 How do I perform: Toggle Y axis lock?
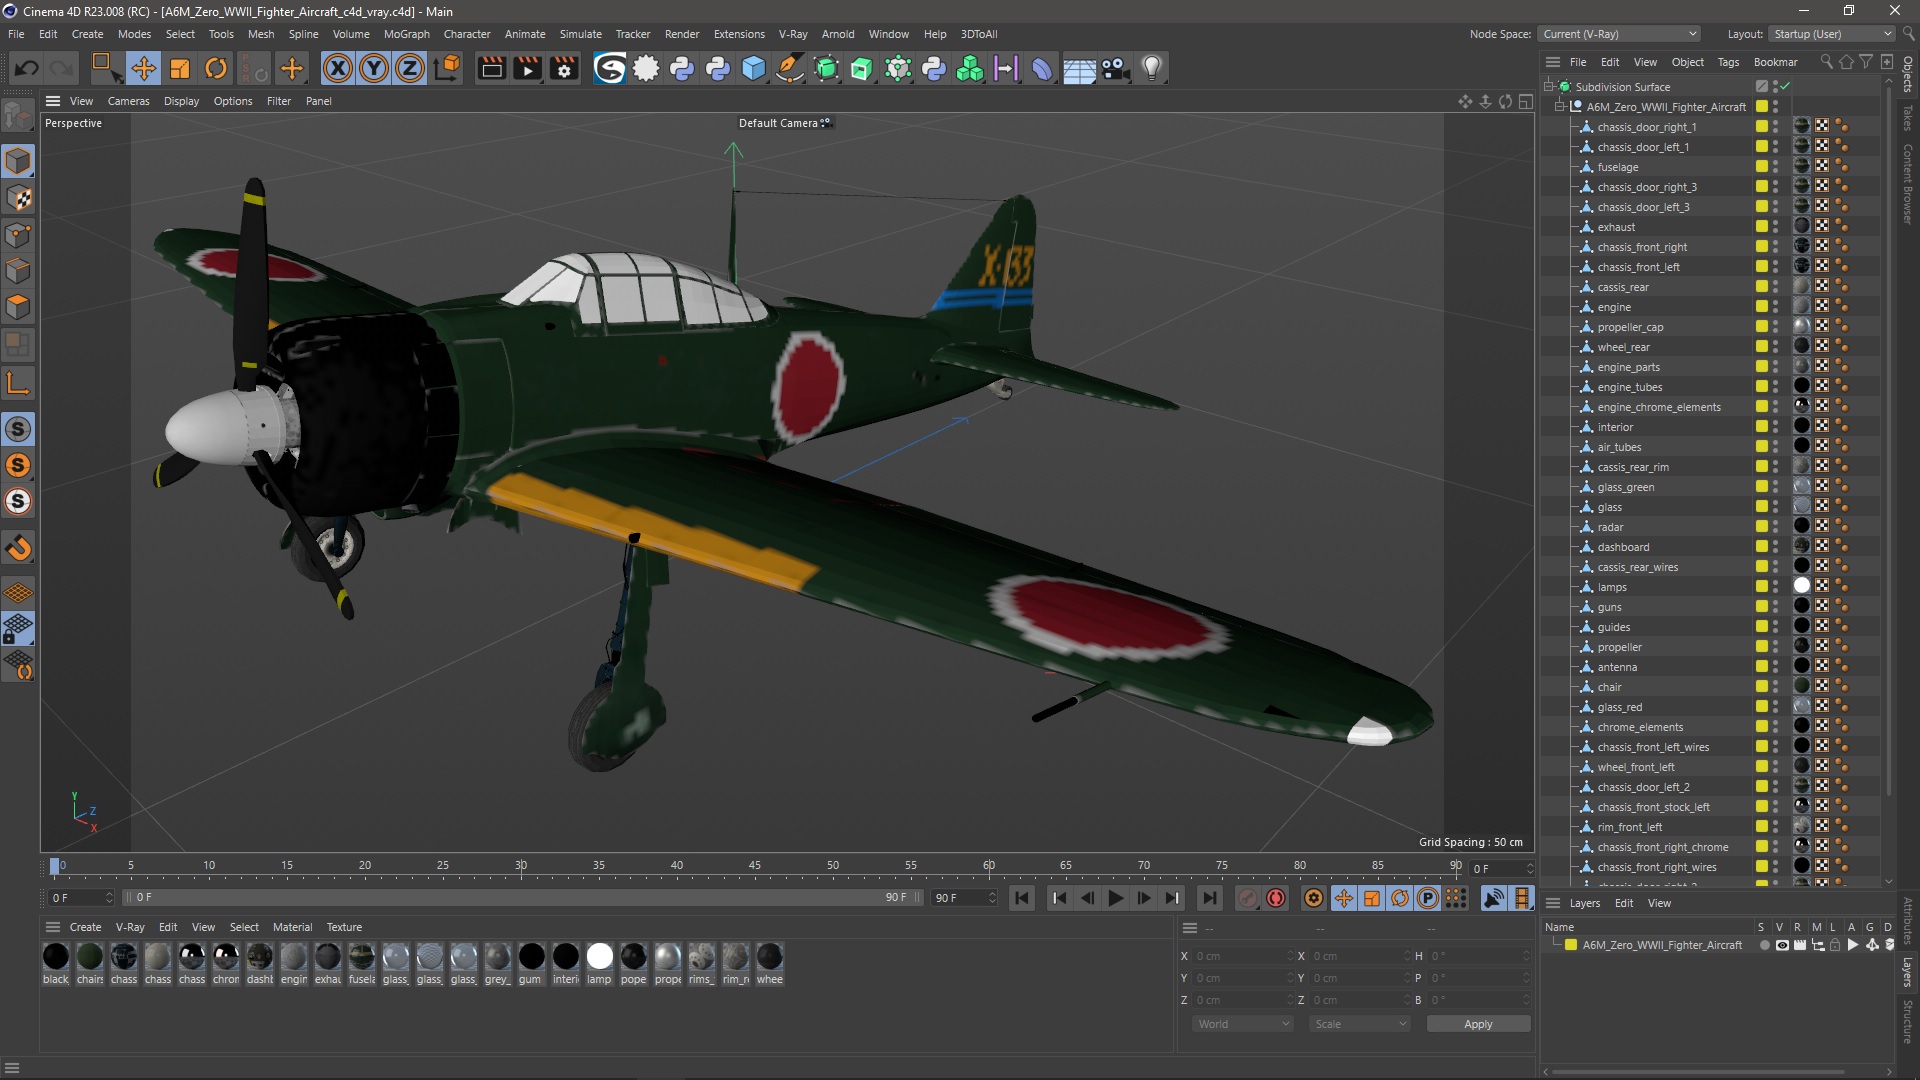374,68
